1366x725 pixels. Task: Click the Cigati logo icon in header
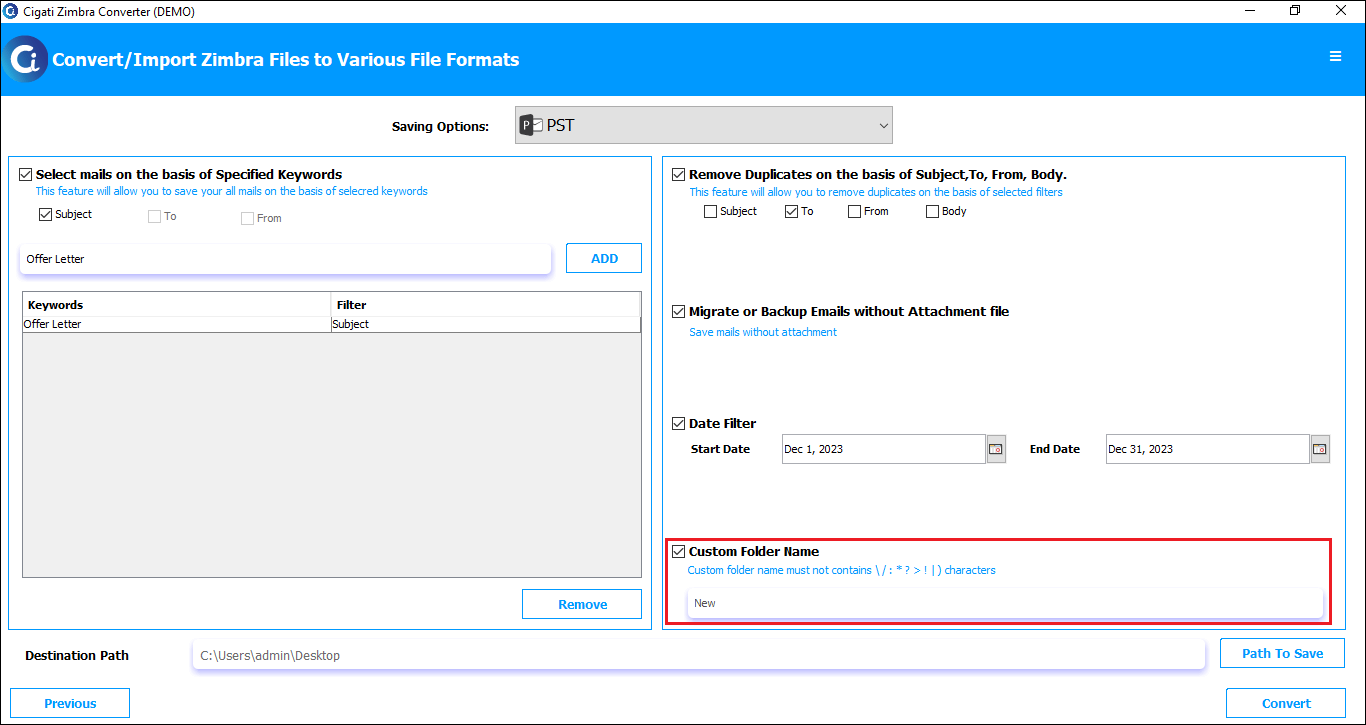[24, 59]
